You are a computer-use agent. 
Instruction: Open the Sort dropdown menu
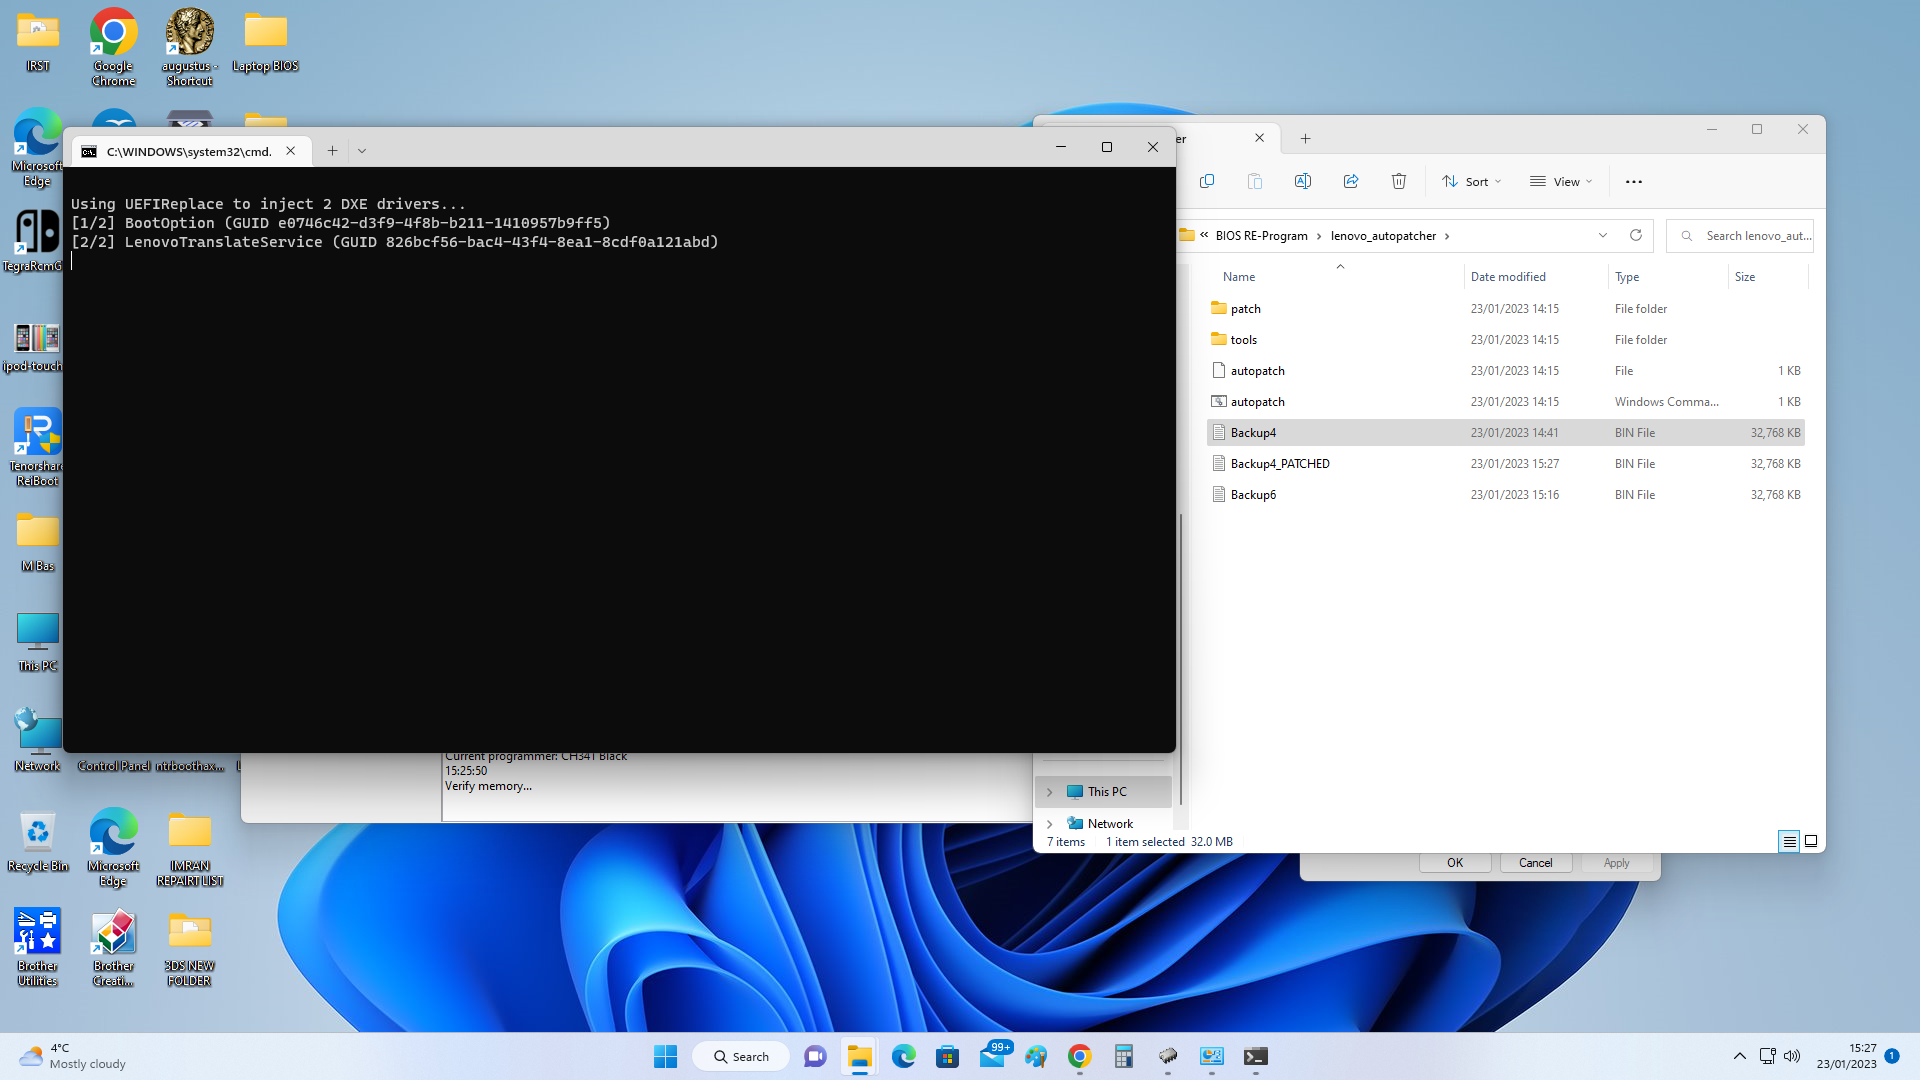1471,182
